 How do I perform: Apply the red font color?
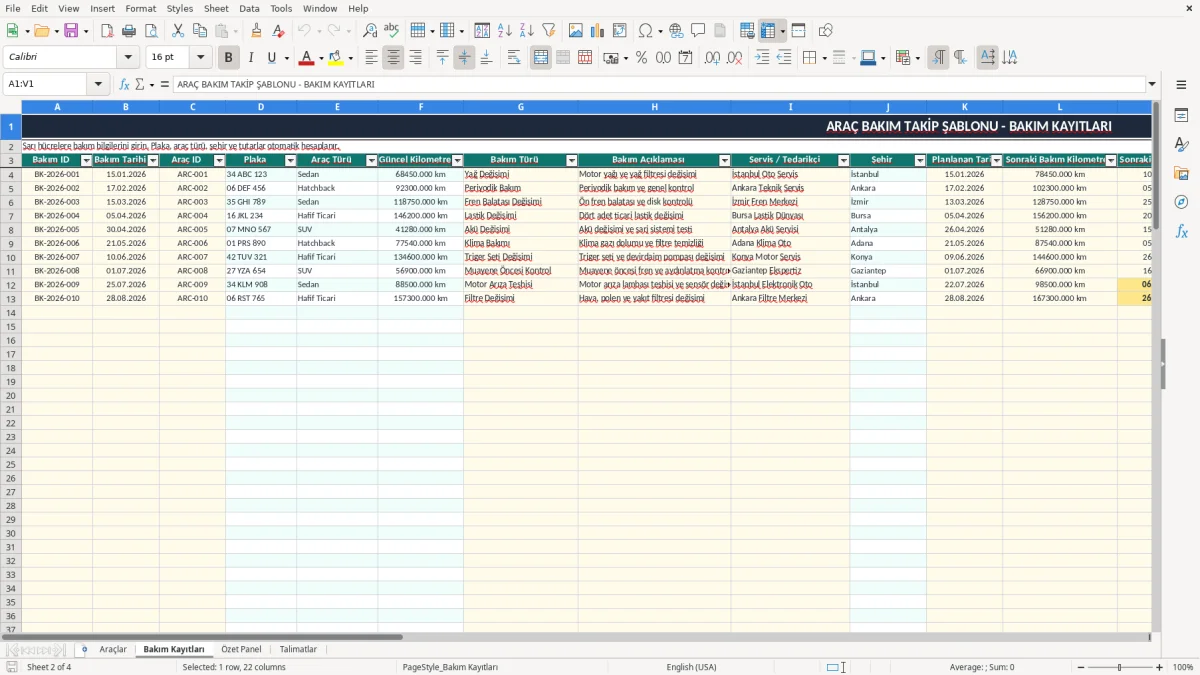click(x=307, y=58)
